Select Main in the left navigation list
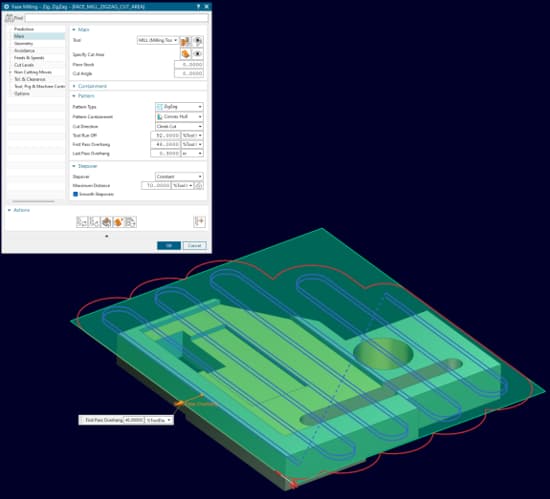 39,36
